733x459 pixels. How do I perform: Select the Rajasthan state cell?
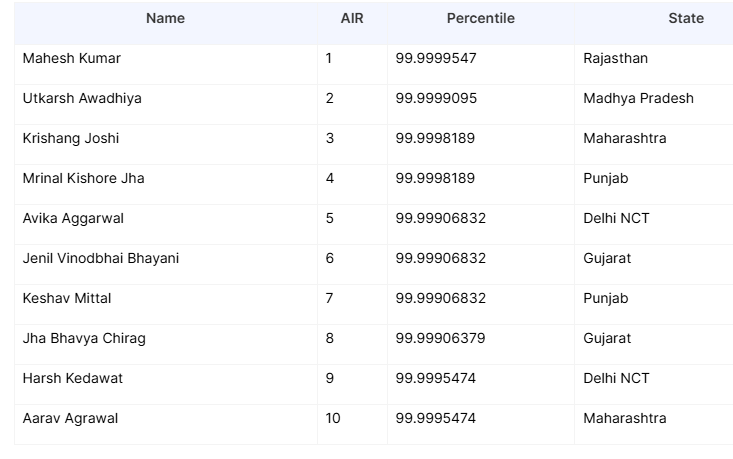[x=615, y=58]
